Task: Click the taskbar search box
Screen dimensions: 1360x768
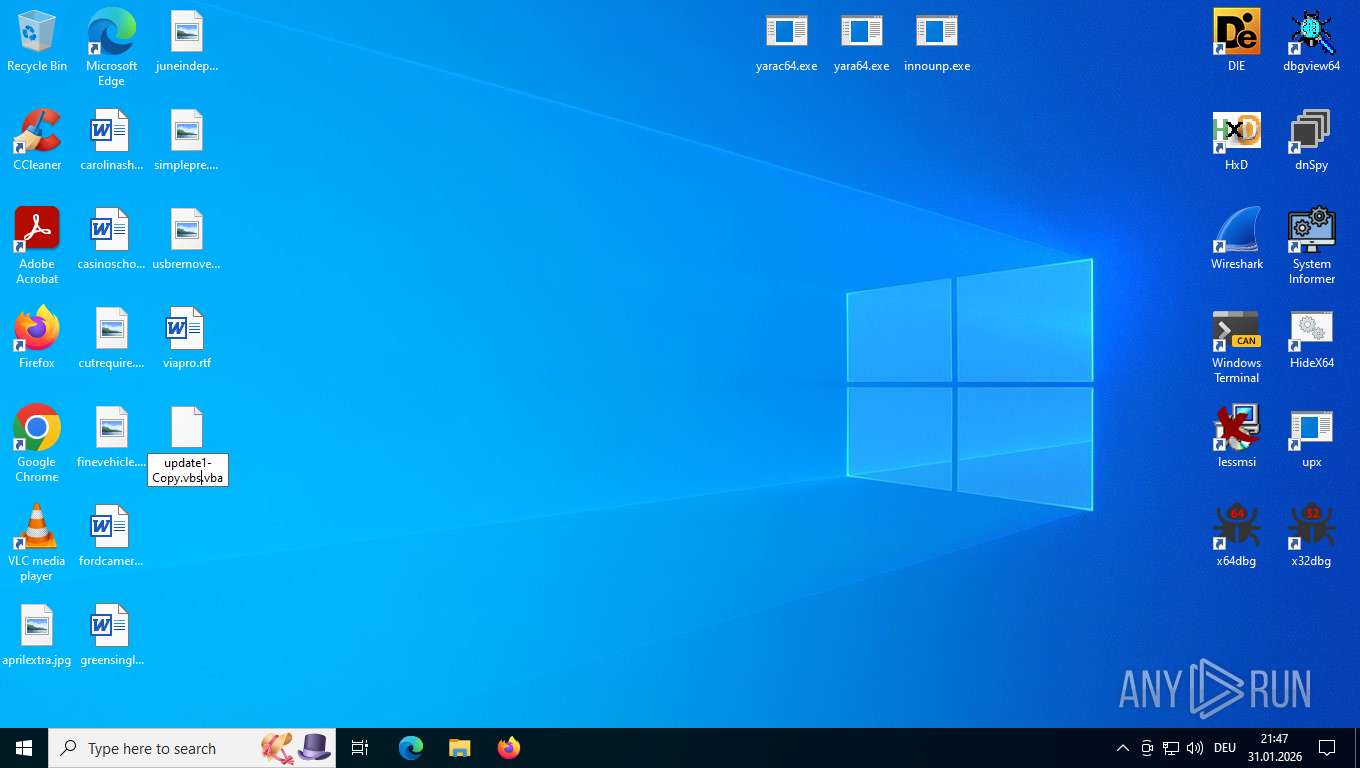Action: tap(192, 748)
